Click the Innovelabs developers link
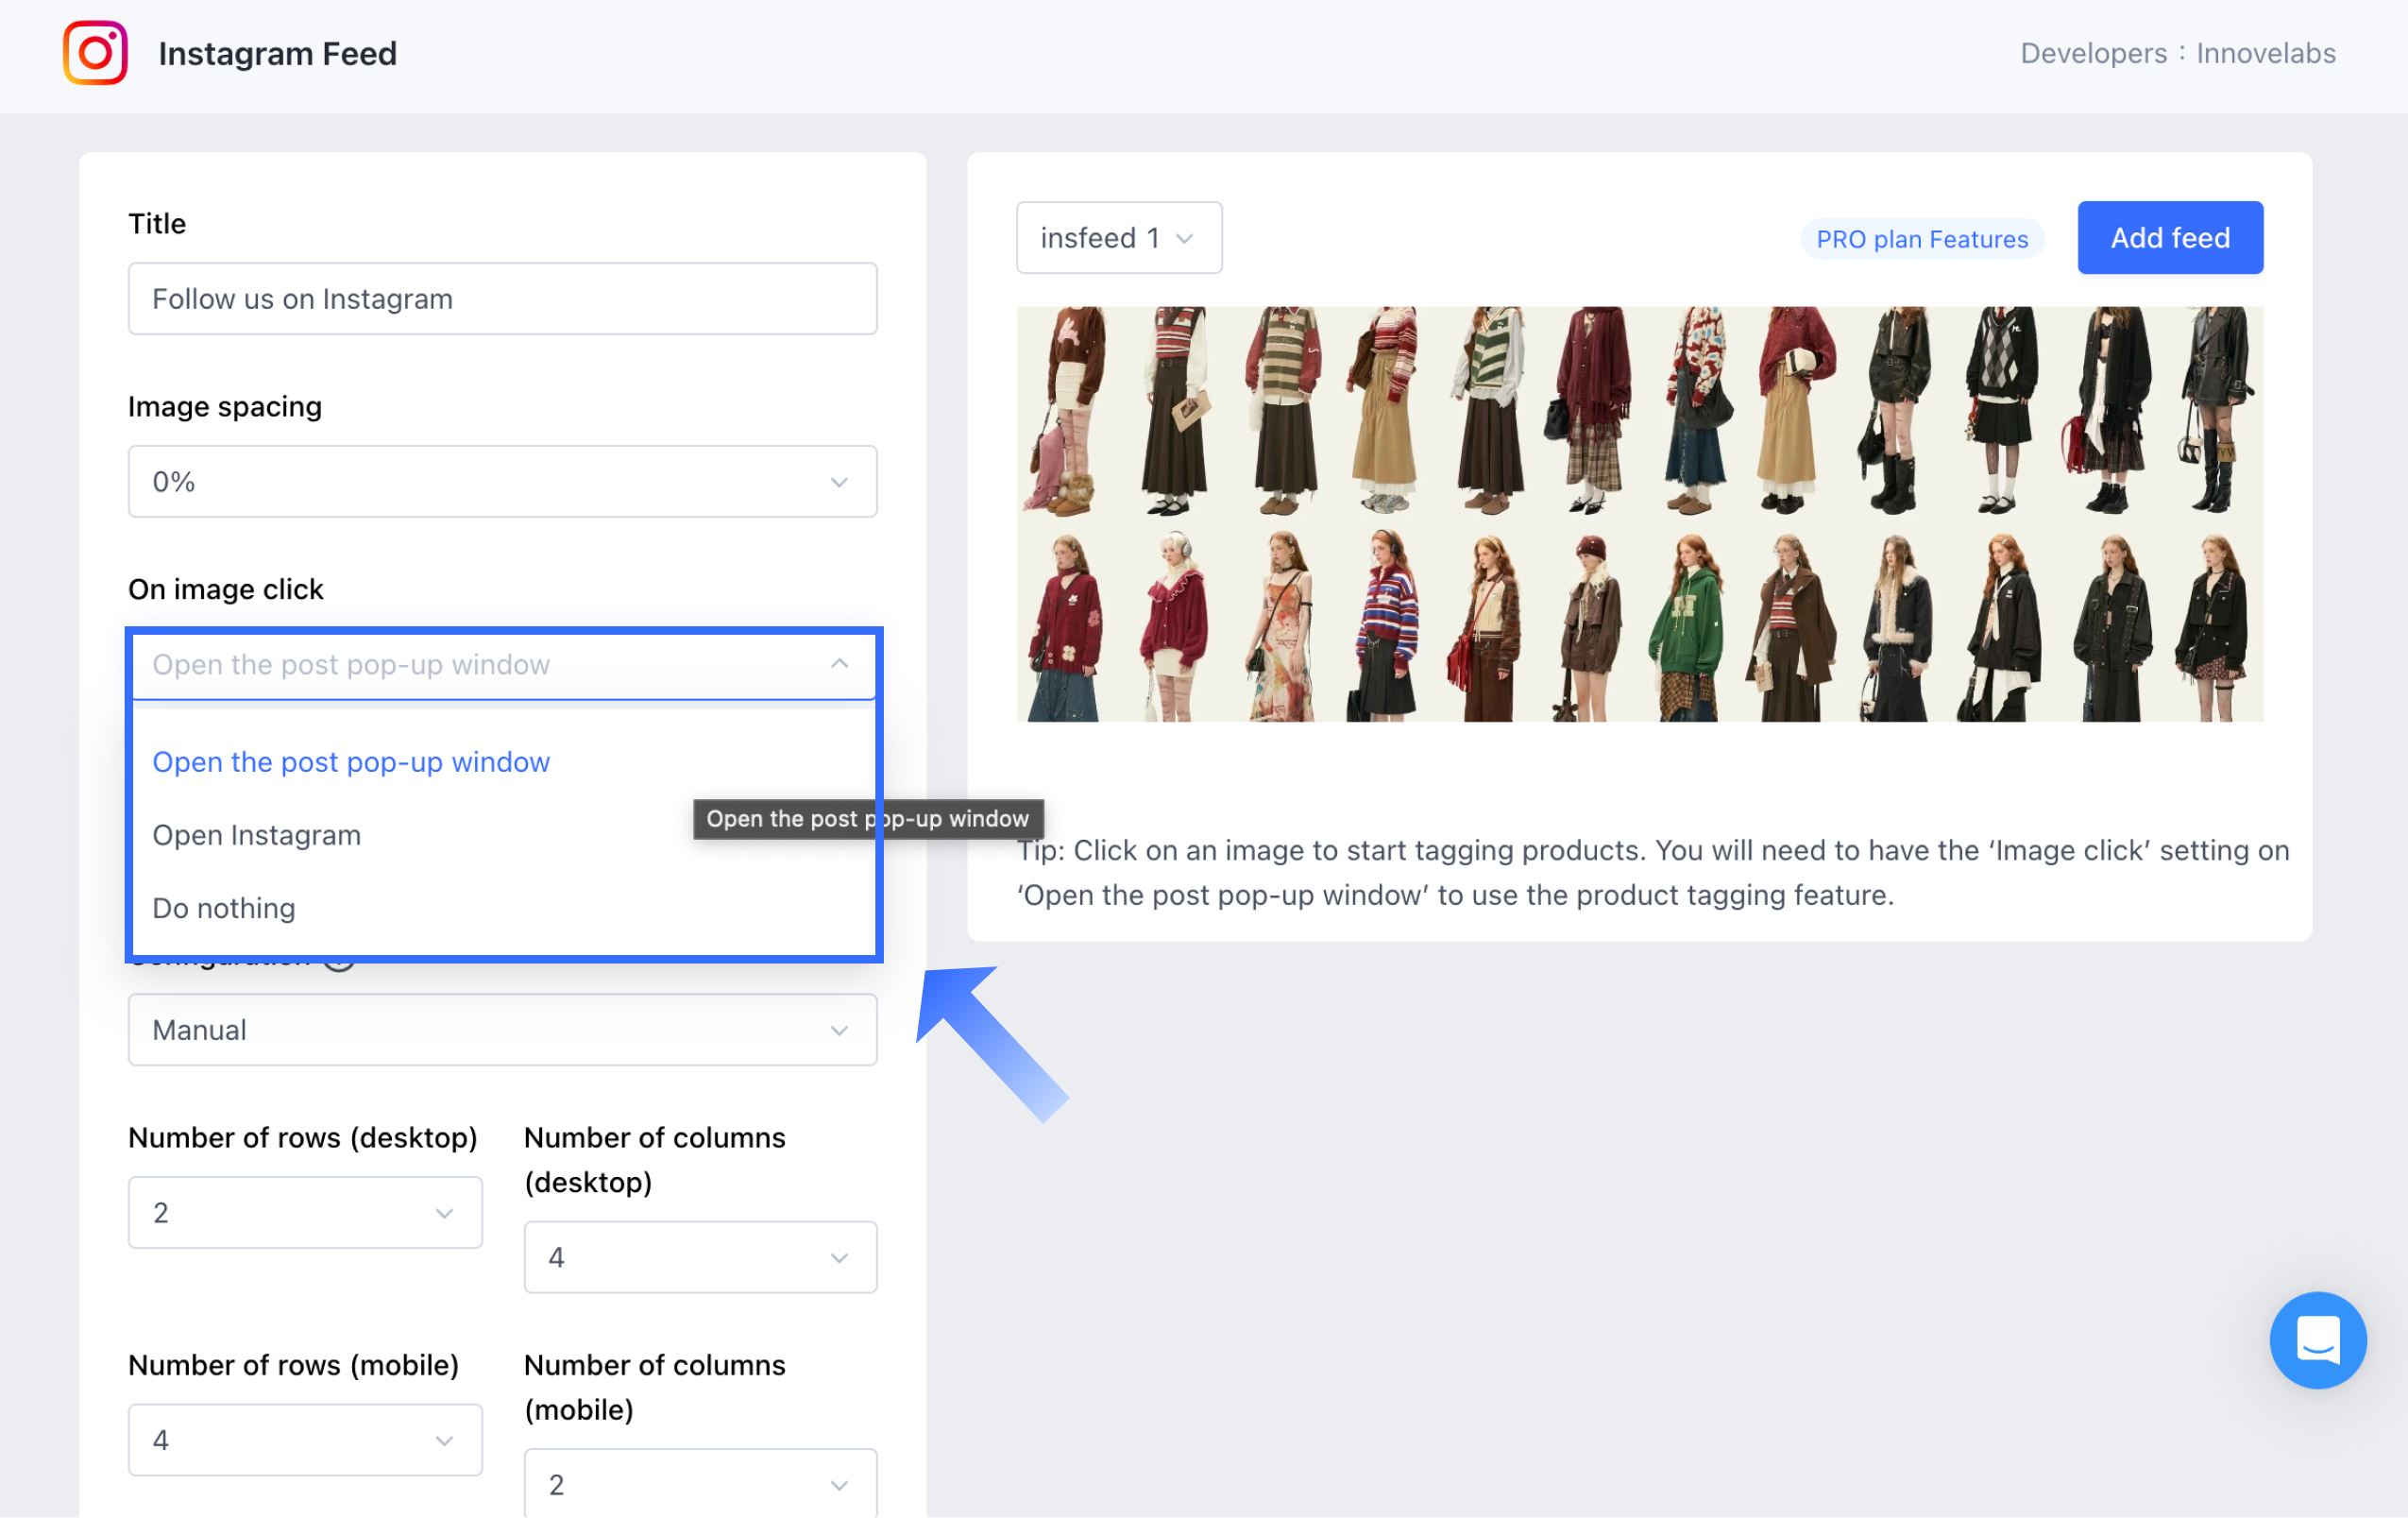2408x1518 pixels. pos(2265,53)
